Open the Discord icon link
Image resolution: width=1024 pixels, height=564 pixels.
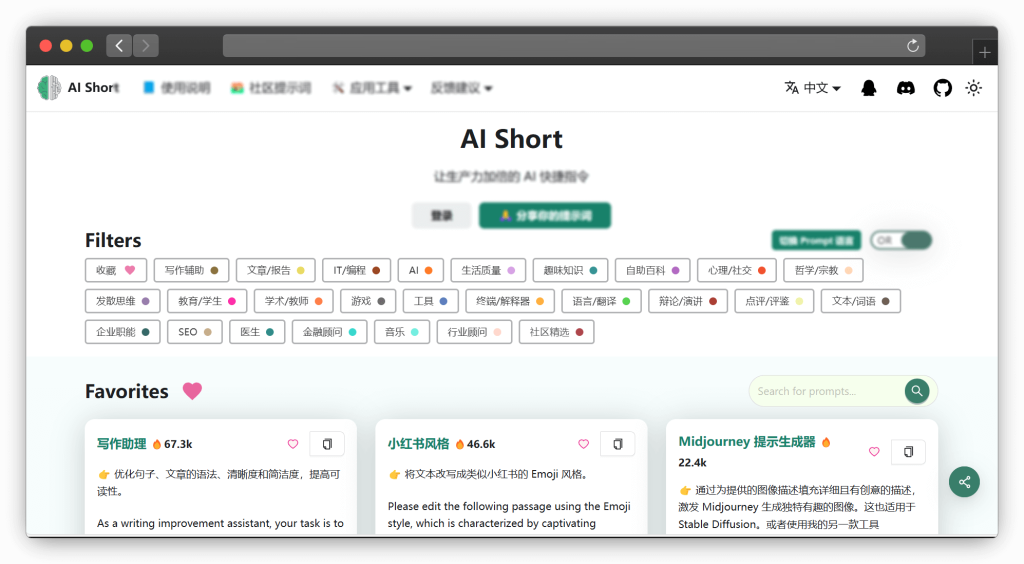pyautogui.click(x=906, y=88)
